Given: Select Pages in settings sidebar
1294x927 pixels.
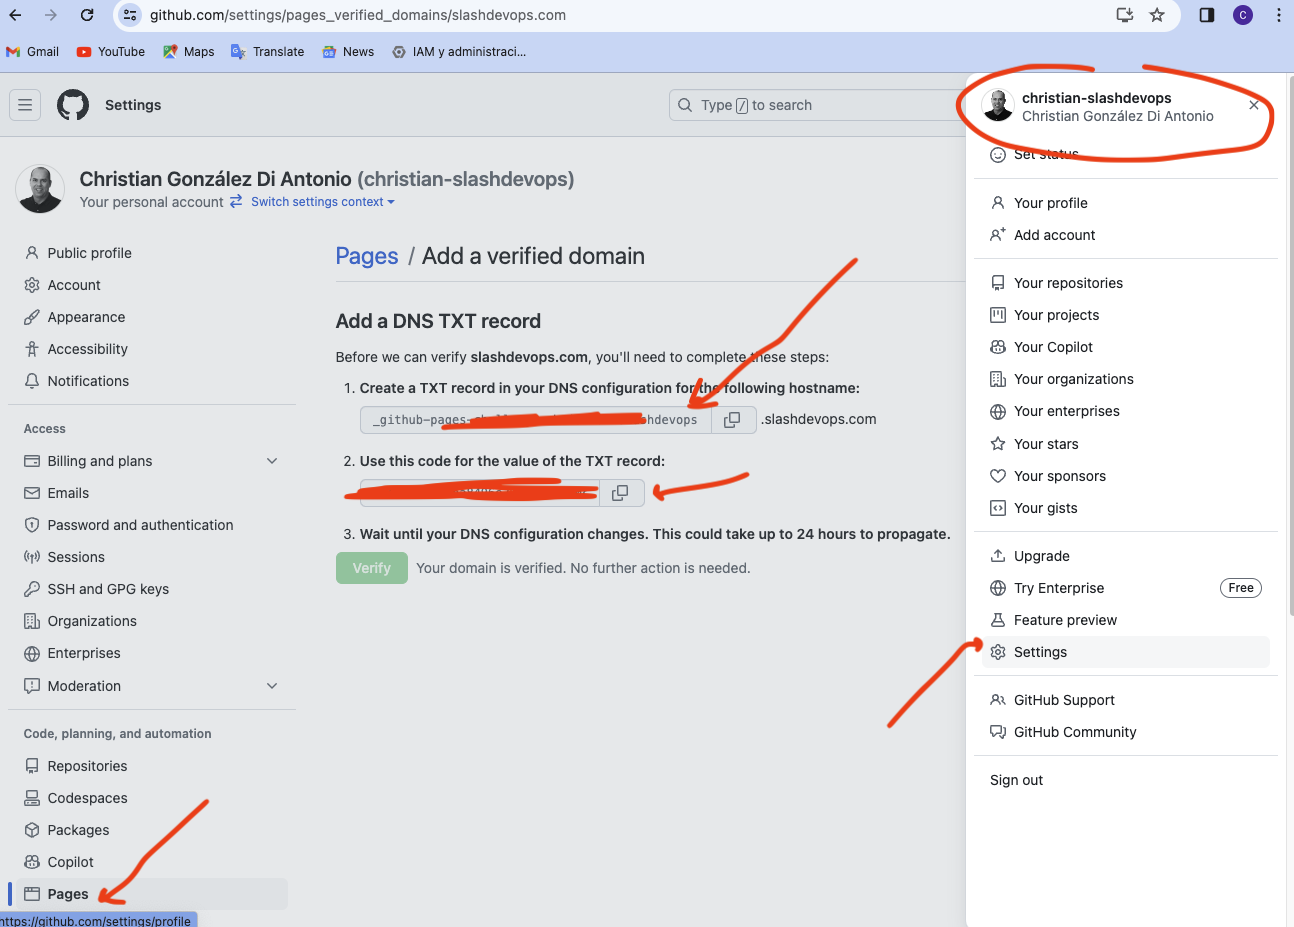Looking at the screenshot, I should click(x=152, y=894).
